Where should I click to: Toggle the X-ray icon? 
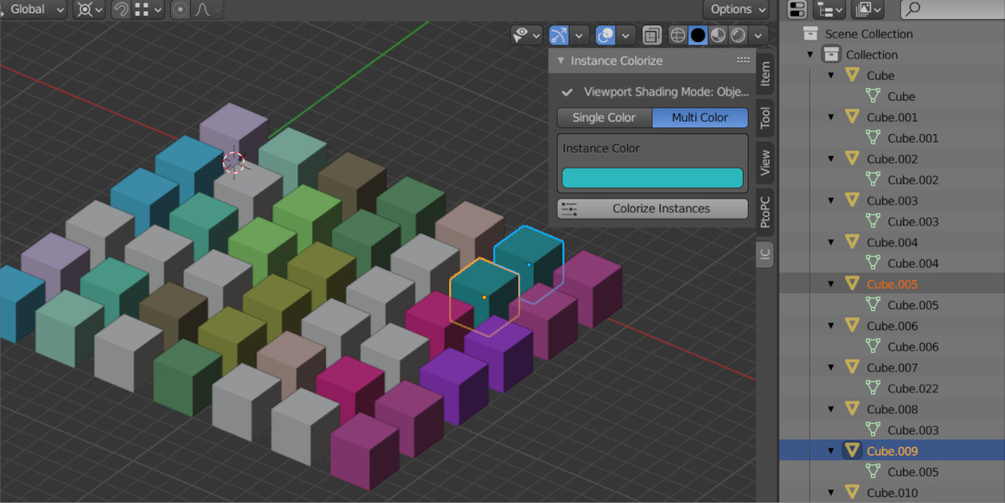point(652,35)
